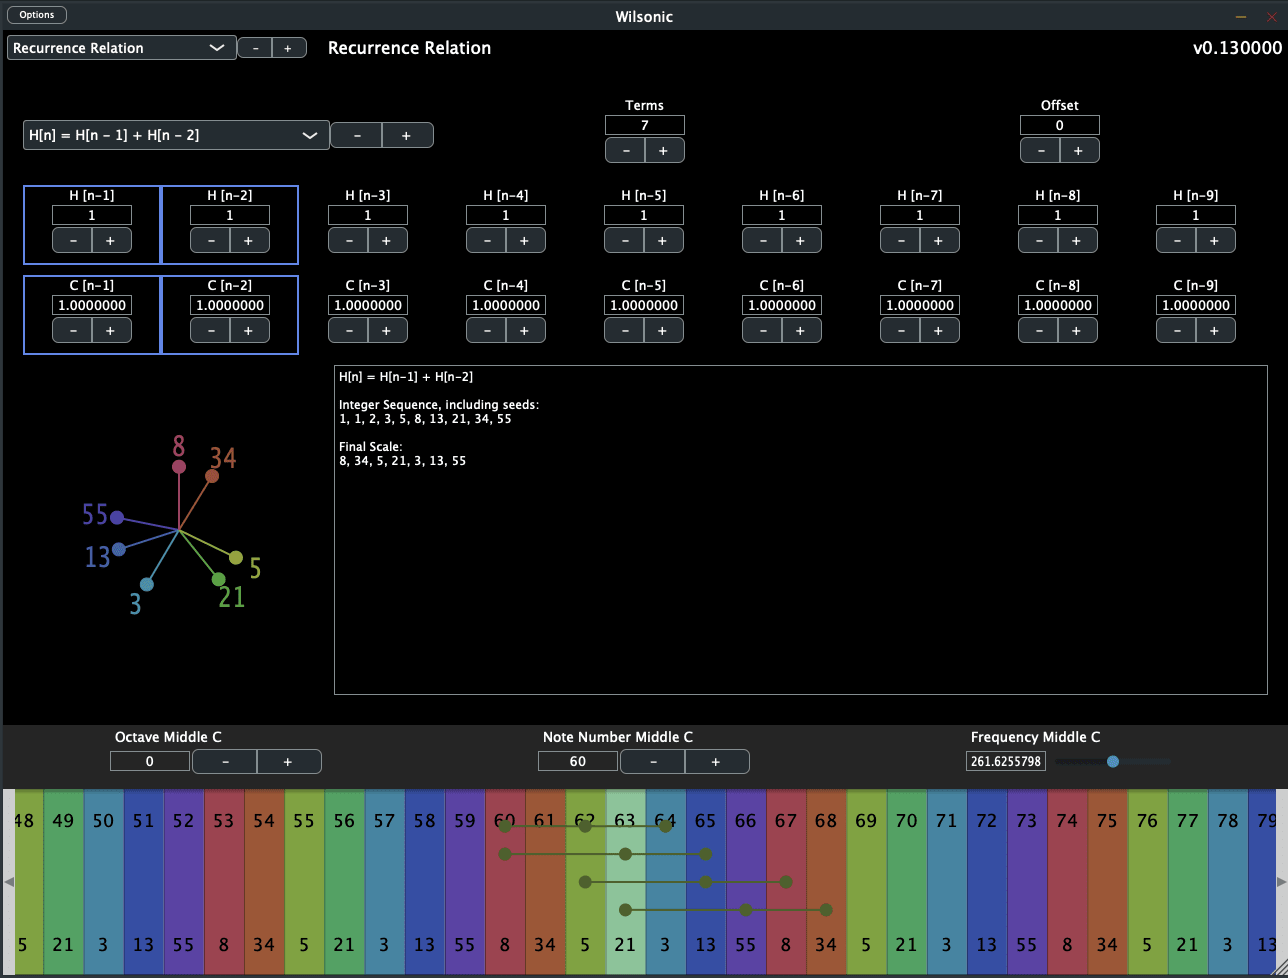Raise Octave Middle C with plus
This screenshot has height=978, width=1288.
click(288, 762)
